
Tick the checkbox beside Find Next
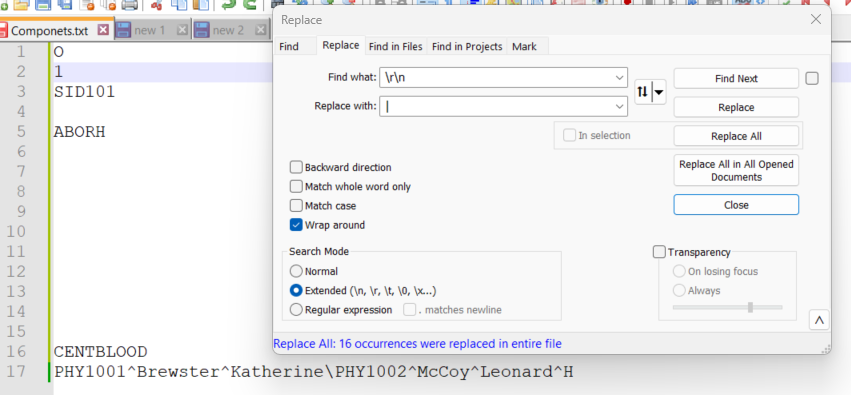(x=812, y=79)
